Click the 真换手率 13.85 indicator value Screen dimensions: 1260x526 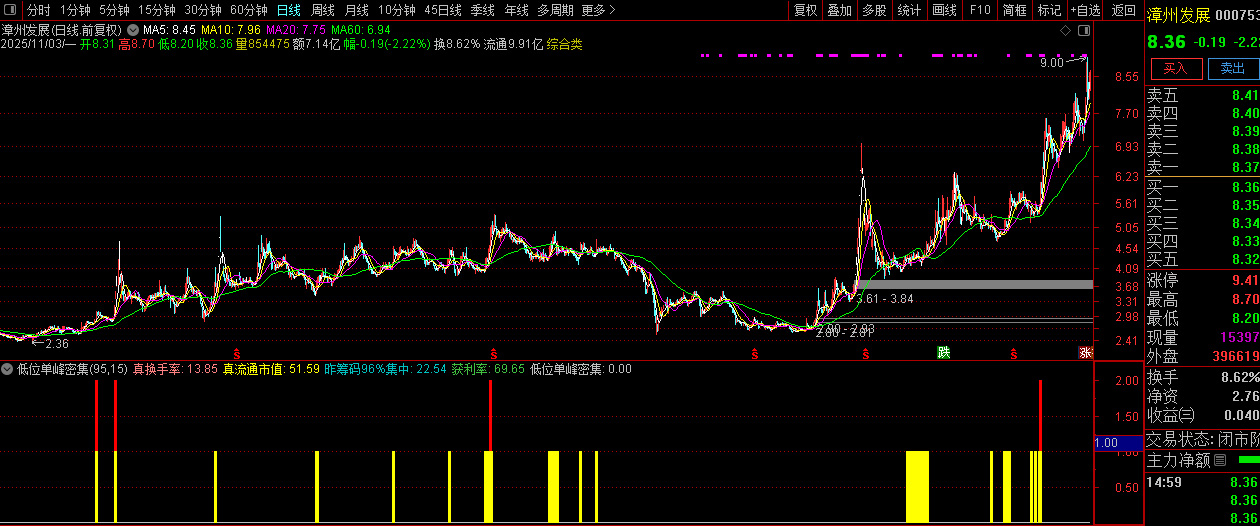click(175, 369)
